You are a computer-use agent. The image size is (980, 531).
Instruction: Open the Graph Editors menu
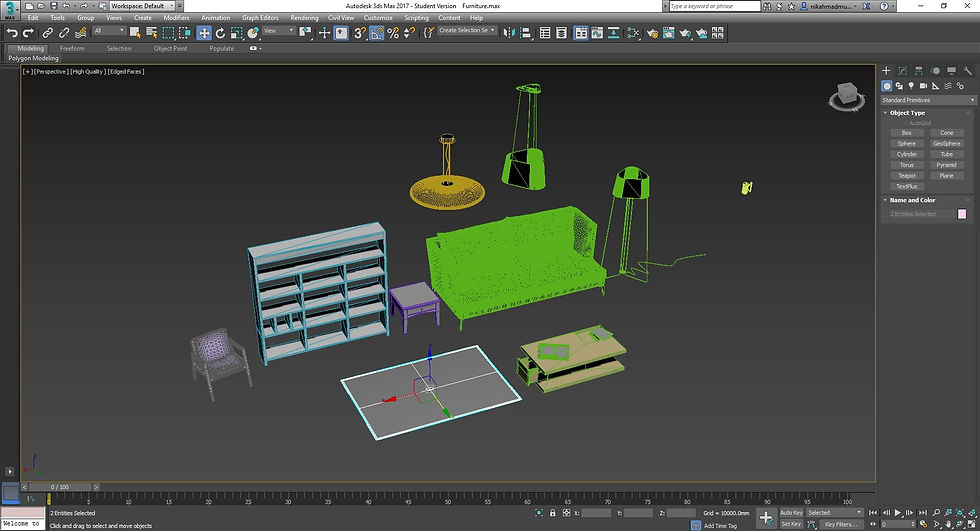tap(260, 17)
